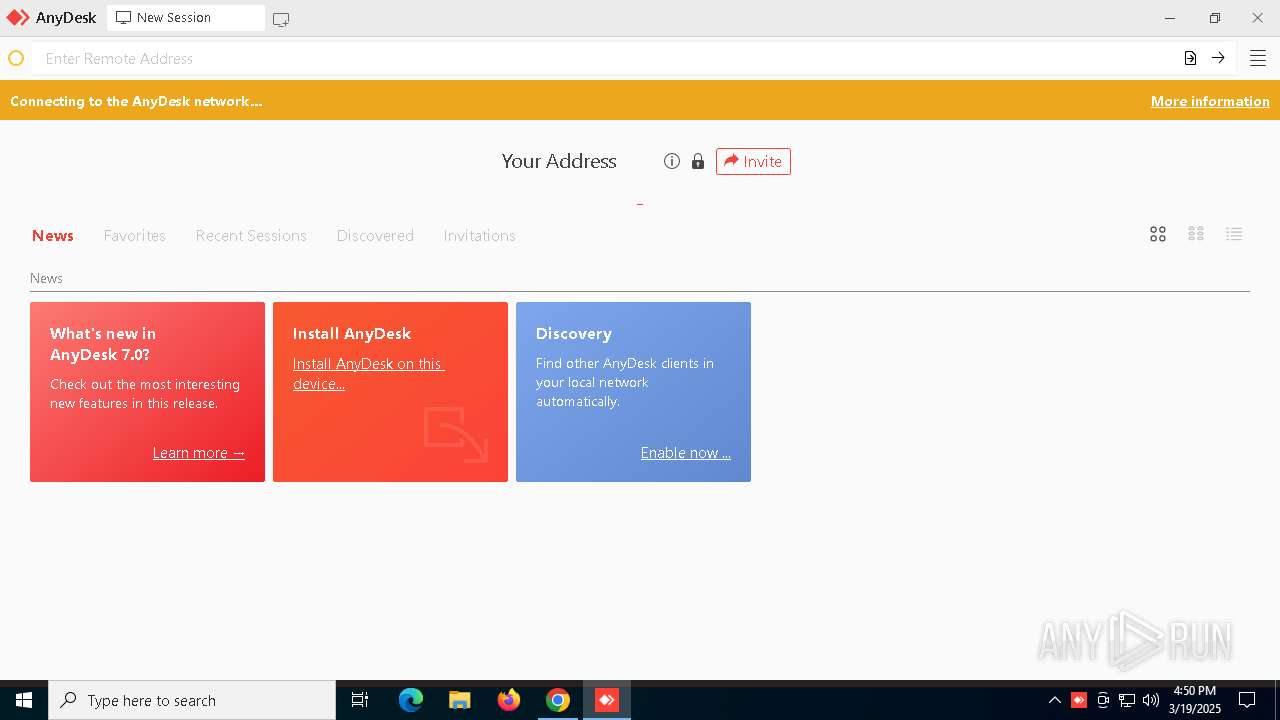Focus the Enter Remote Address field
Screen dimensions: 1280x720
[x=604, y=58]
